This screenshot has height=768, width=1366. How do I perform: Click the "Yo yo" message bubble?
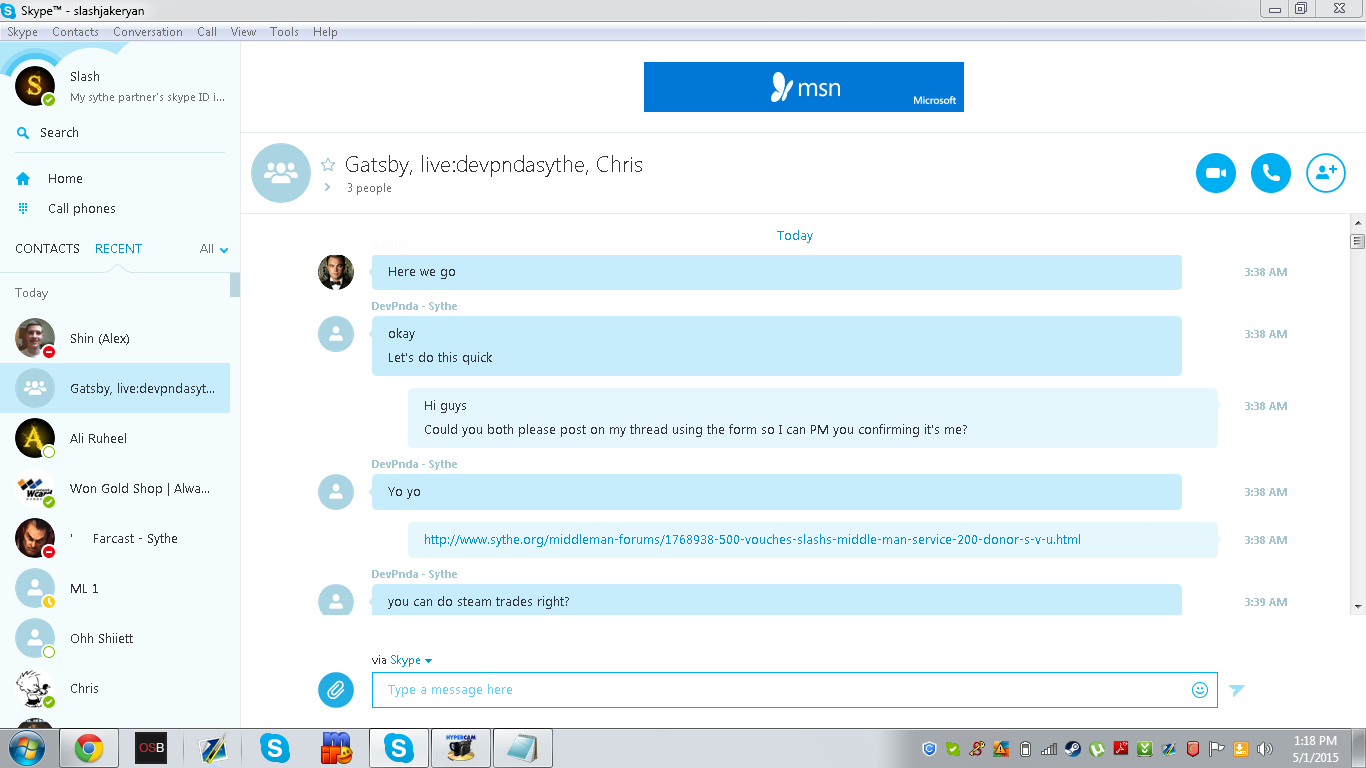776,492
